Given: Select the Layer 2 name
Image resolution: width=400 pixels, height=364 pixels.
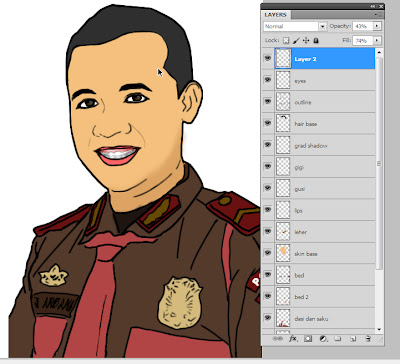Looking at the screenshot, I should 305,59.
